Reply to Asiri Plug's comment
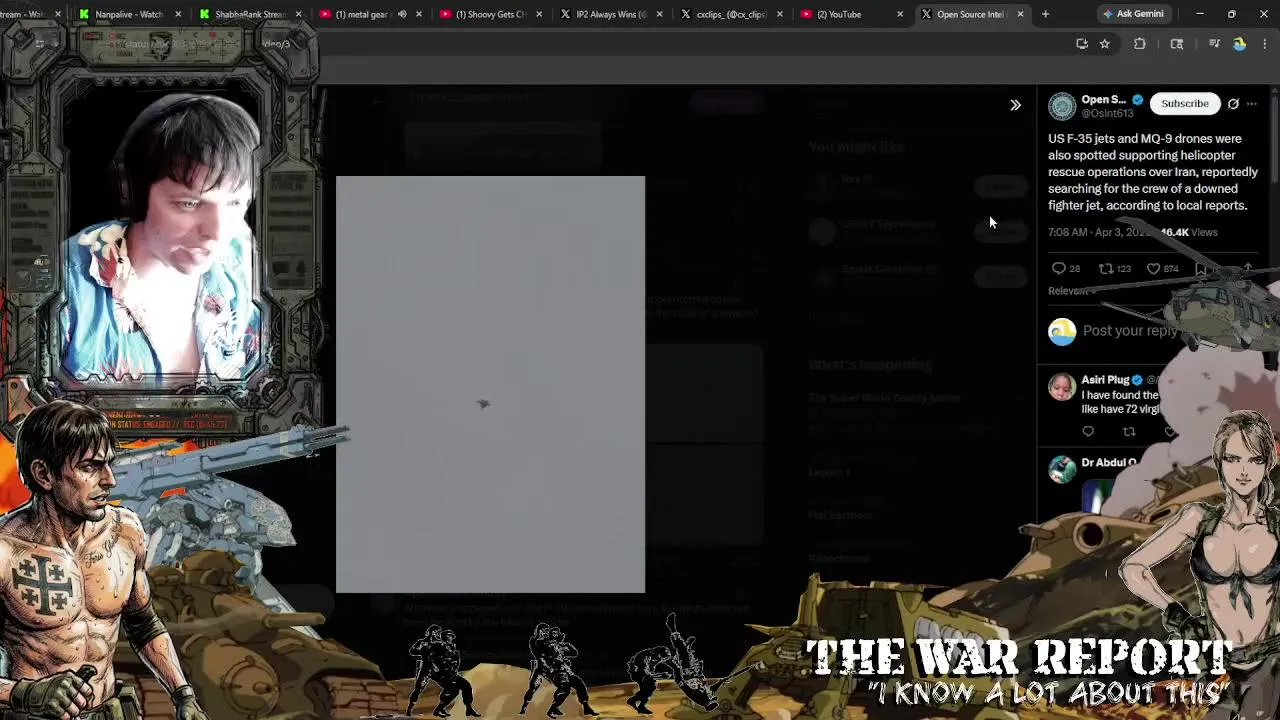Screen dimensions: 1280x720 click(1088, 431)
